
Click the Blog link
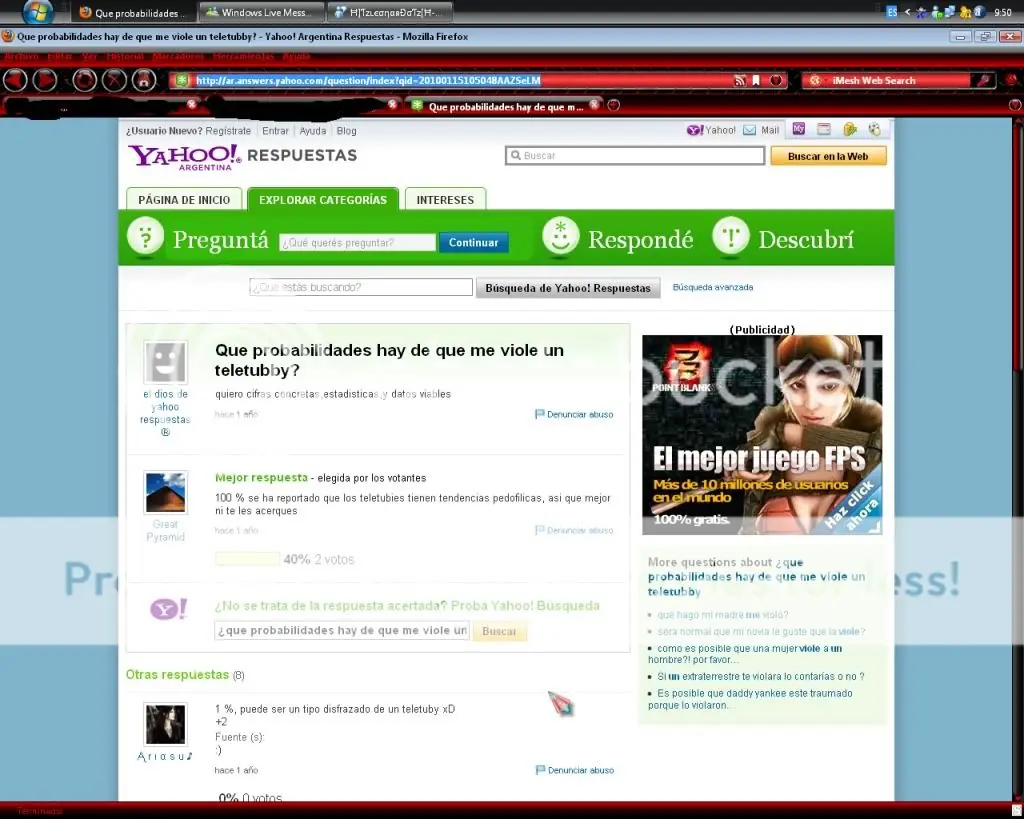(347, 131)
